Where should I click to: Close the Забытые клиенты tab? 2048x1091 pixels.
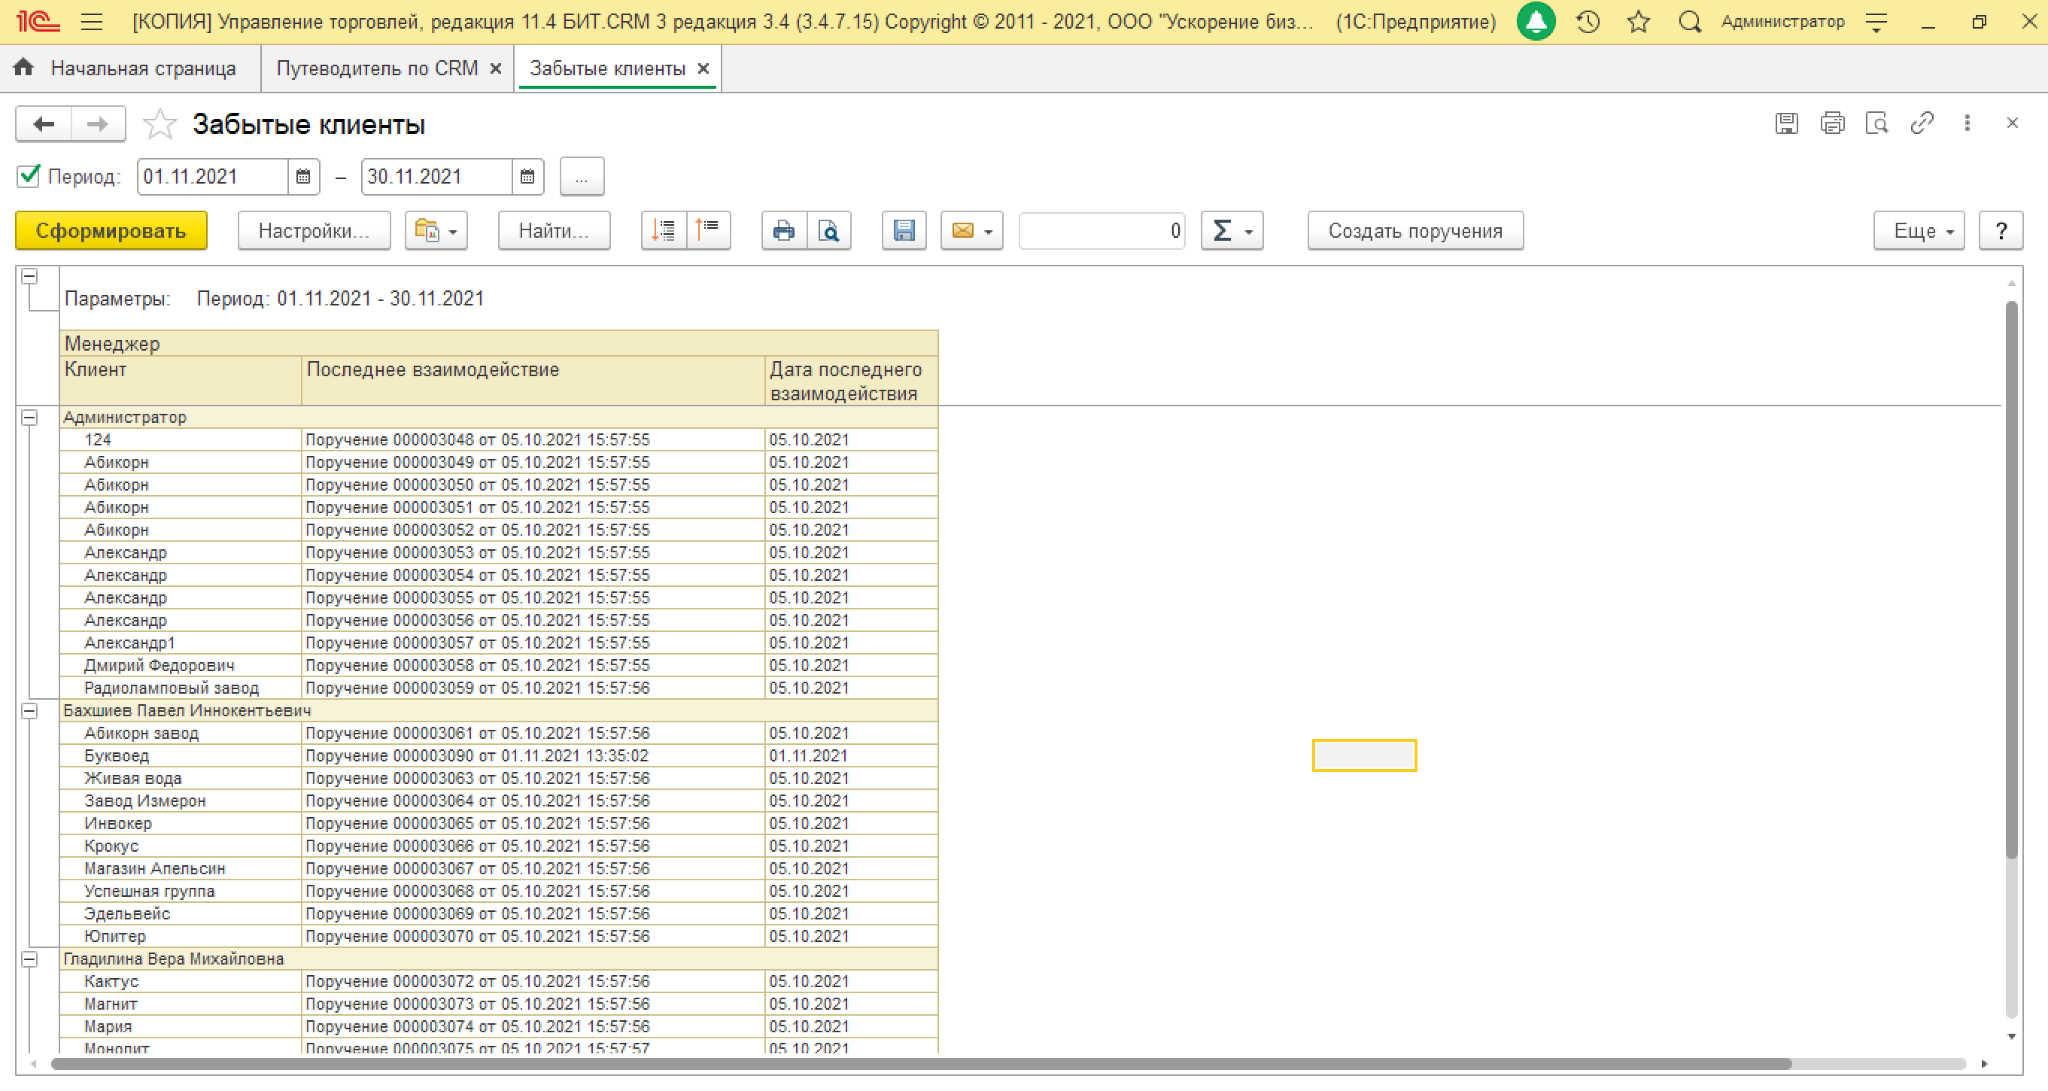pyautogui.click(x=704, y=69)
